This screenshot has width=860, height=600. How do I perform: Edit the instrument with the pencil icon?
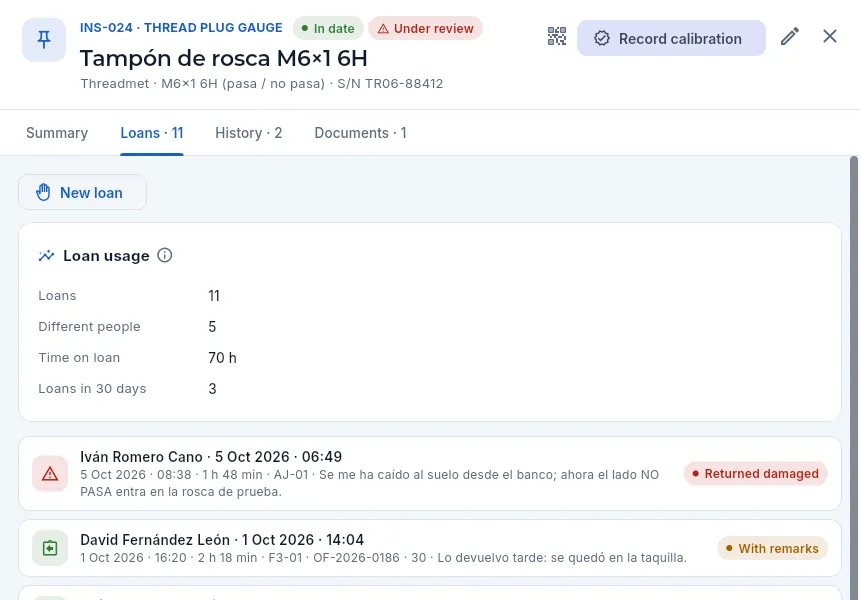point(789,37)
